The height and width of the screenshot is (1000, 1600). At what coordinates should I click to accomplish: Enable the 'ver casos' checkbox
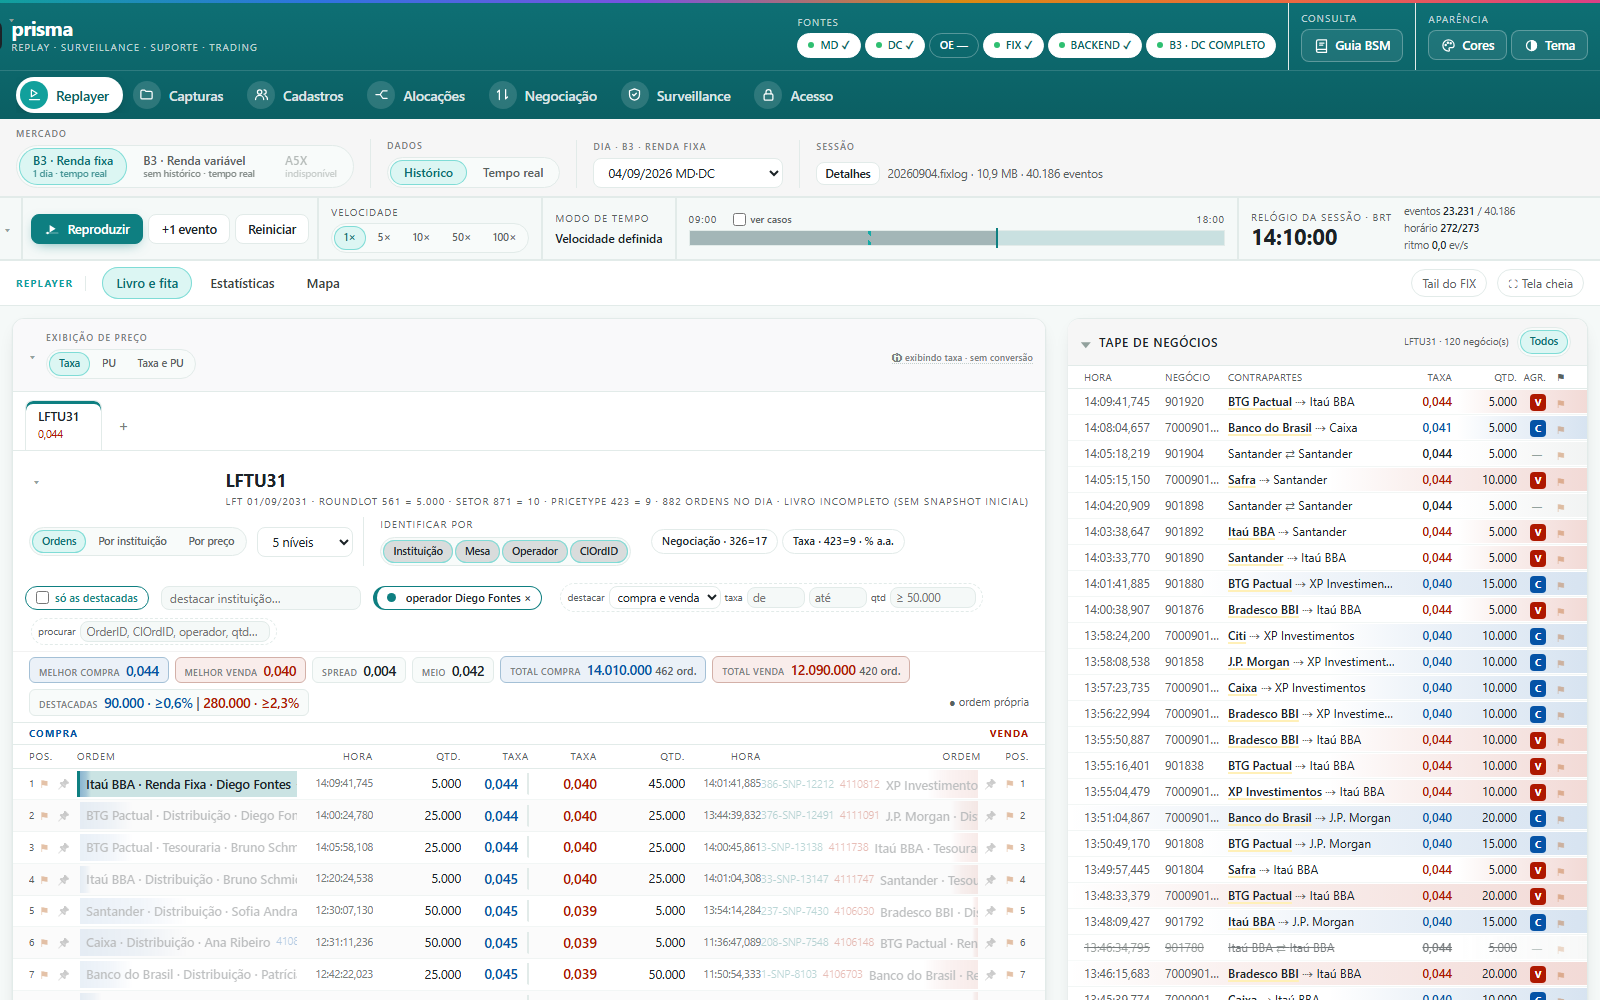pos(740,220)
